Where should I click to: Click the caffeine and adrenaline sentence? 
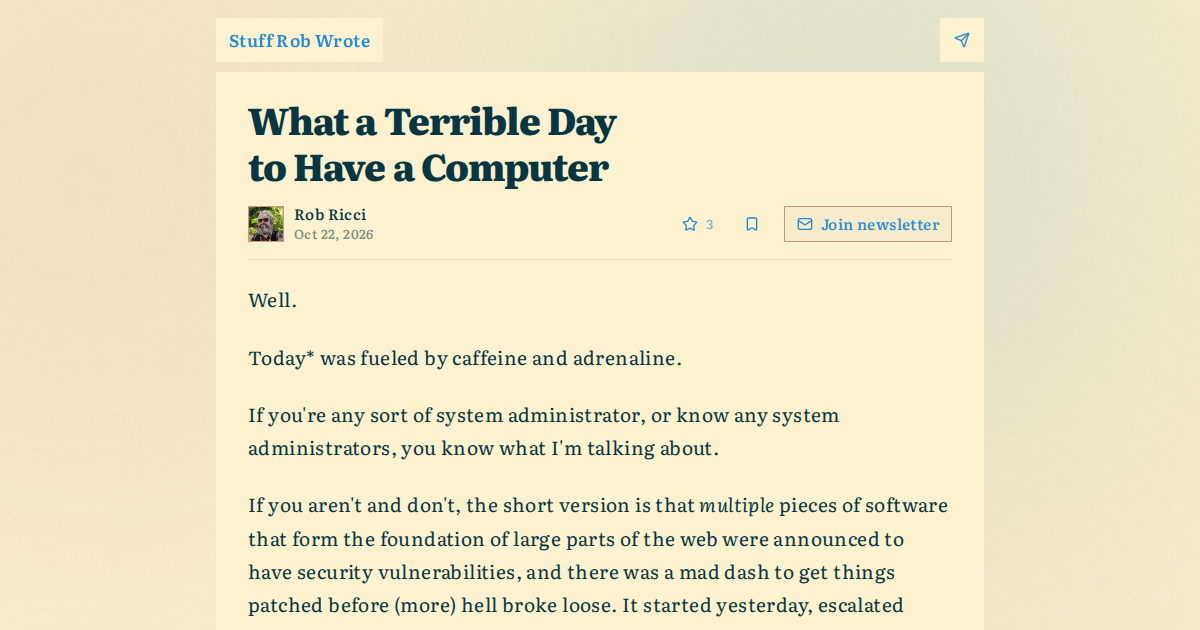465,358
